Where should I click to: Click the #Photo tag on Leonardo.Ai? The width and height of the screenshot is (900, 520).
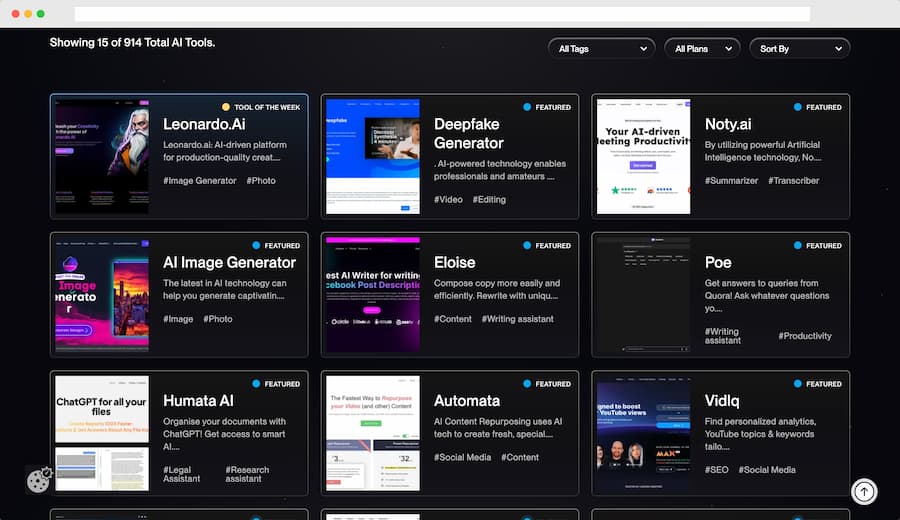(x=261, y=180)
